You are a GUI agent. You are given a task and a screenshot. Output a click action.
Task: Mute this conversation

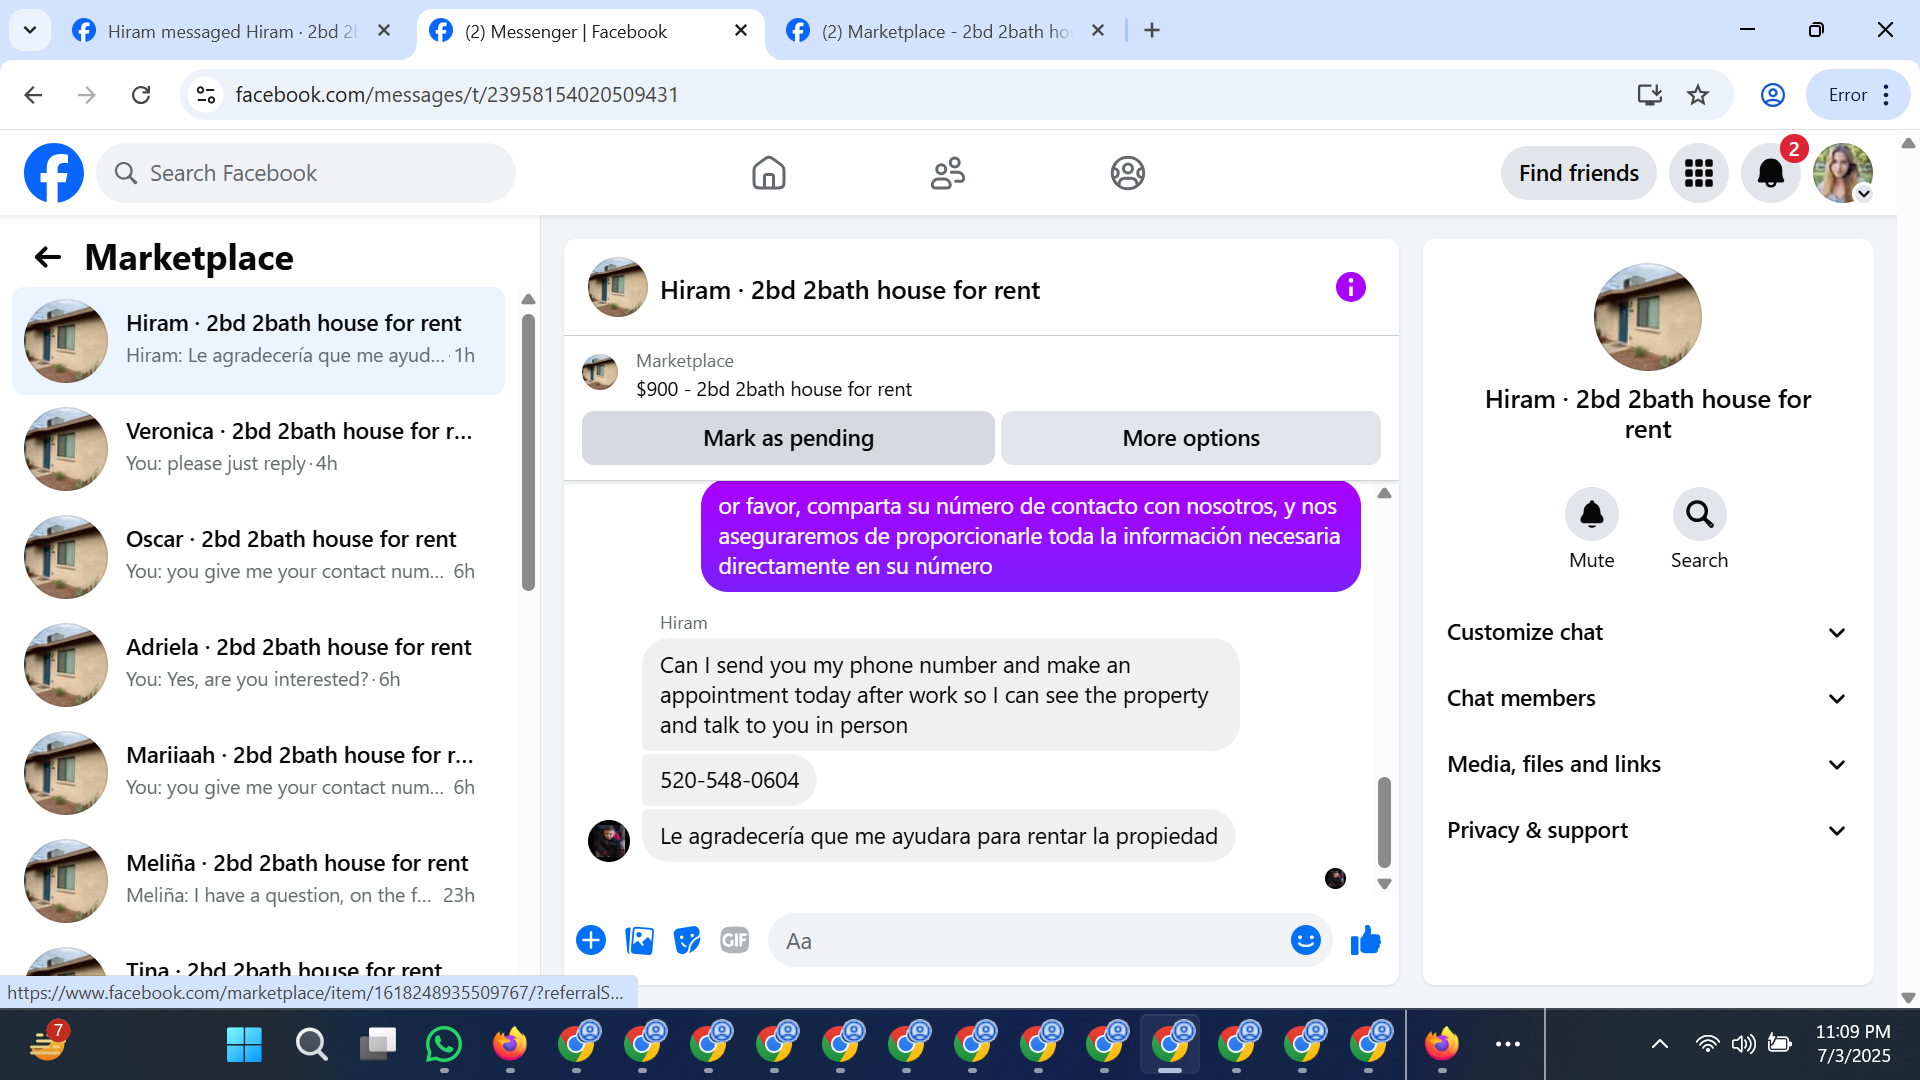click(x=1591, y=514)
